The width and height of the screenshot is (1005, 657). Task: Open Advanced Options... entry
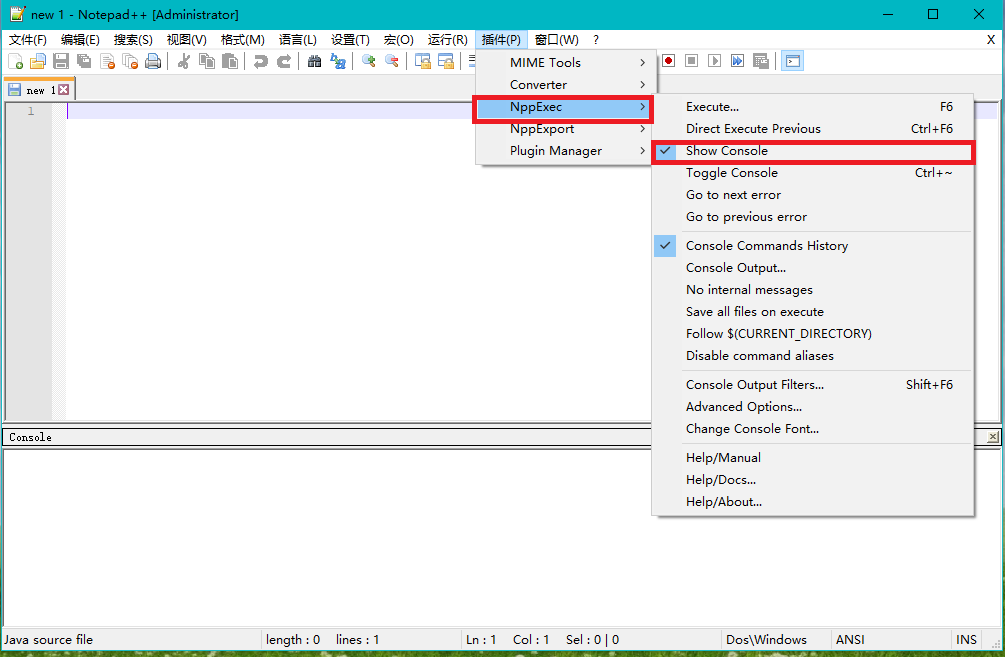click(813, 407)
